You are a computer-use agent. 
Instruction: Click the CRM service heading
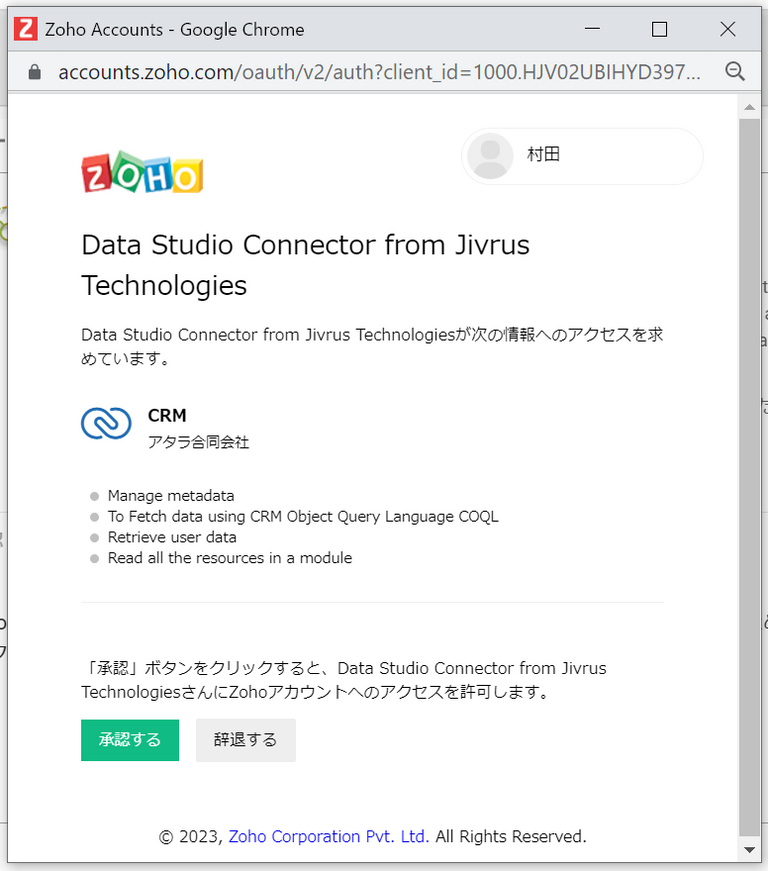167,416
